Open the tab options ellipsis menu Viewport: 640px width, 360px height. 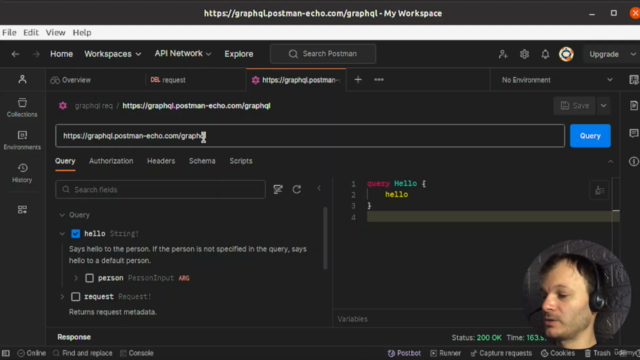(x=379, y=80)
